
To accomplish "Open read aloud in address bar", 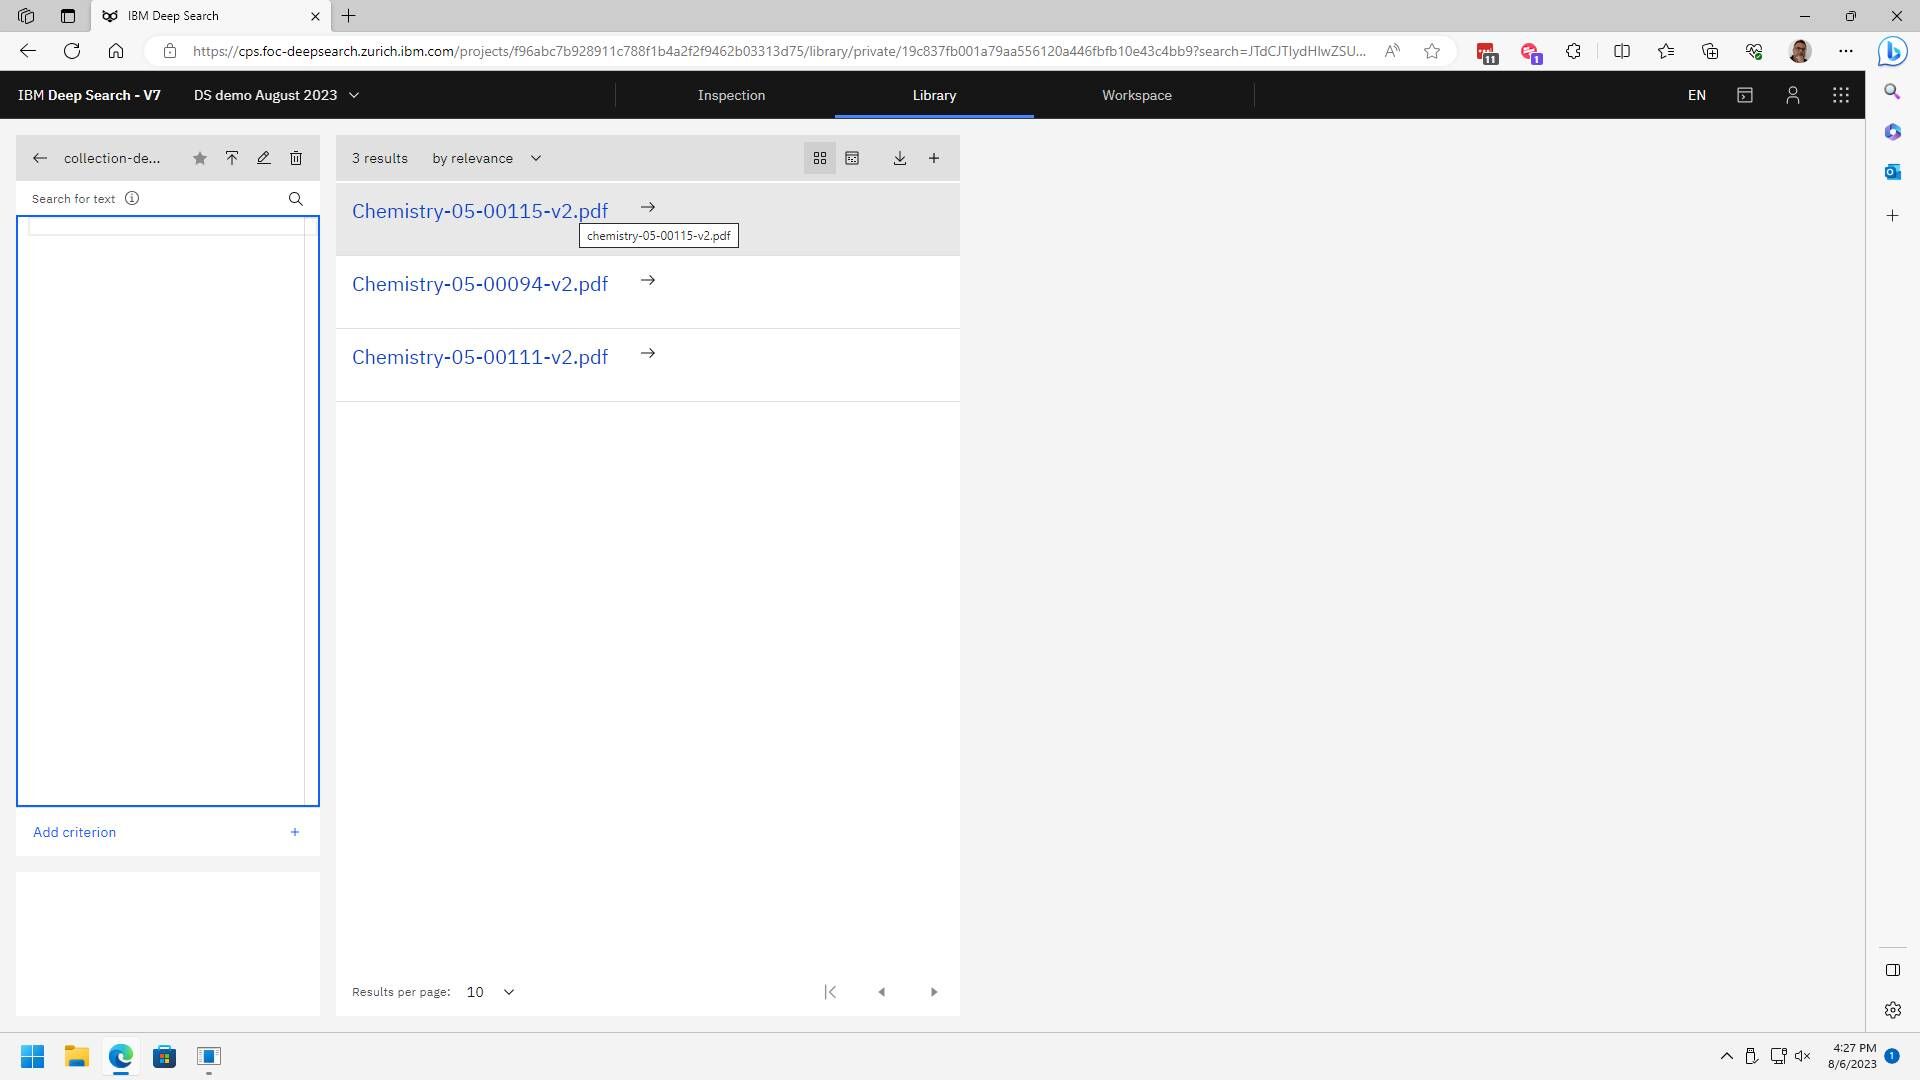I will coord(1392,51).
